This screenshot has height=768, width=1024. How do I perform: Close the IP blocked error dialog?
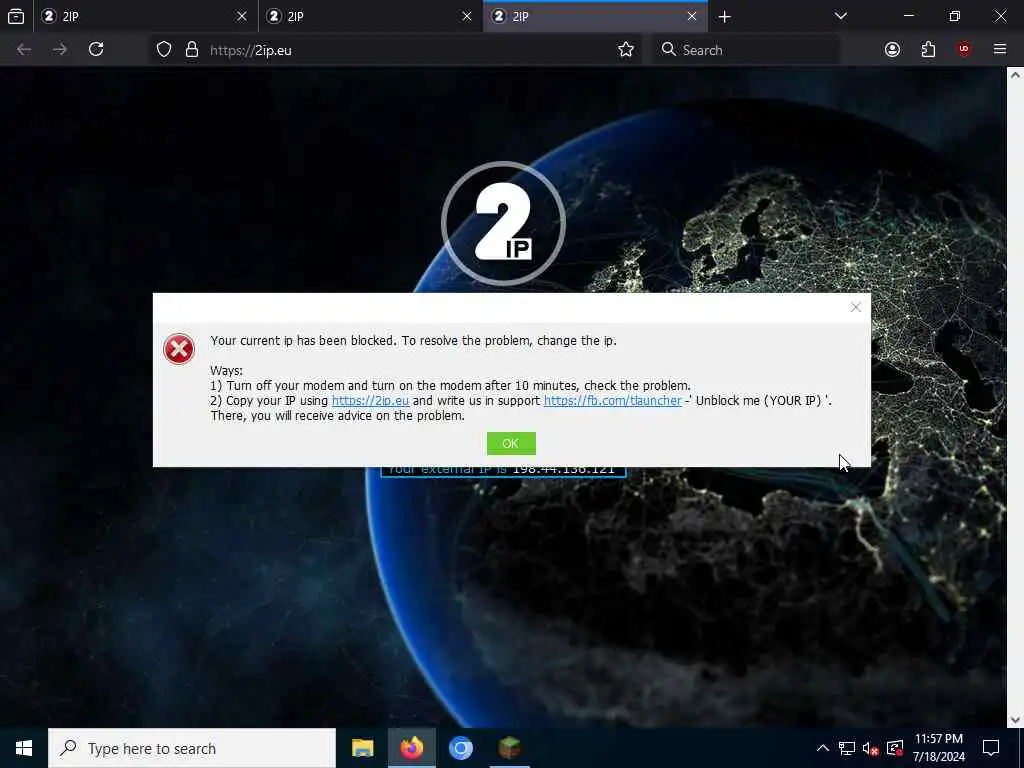[856, 307]
